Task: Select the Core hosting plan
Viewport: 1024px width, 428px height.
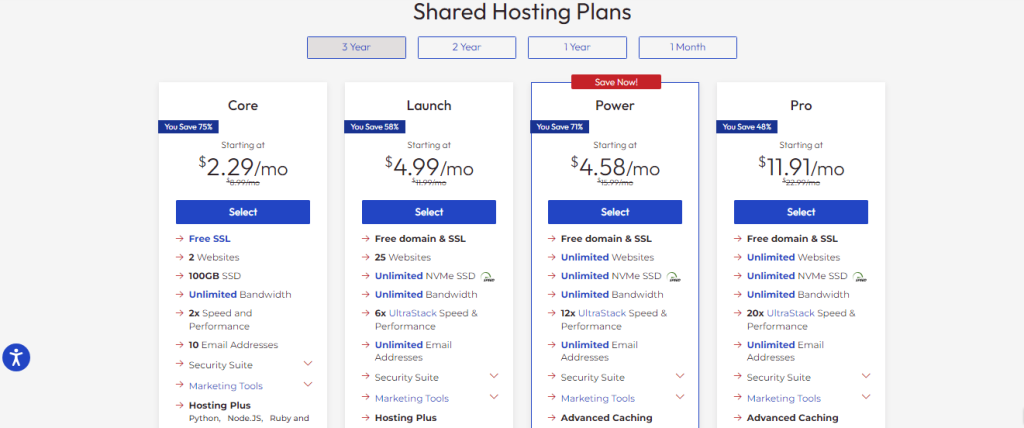Action: click(243, 212)
